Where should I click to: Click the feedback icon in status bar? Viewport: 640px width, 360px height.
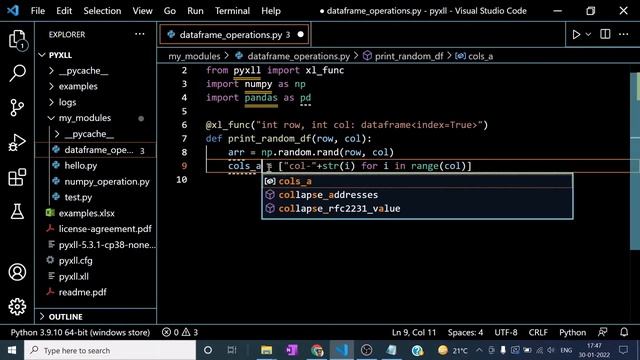pyautogui.click(x=602, y=332)
